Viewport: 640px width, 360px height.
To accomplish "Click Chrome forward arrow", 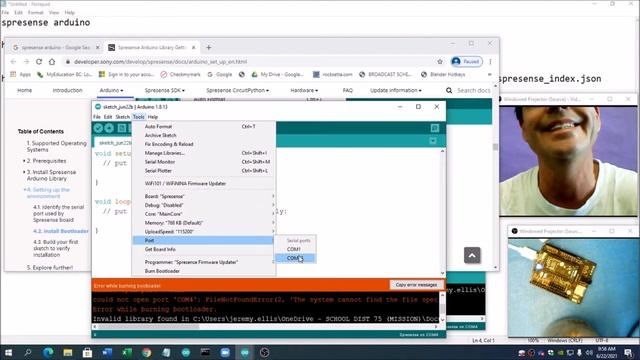I will click(26, 62).
